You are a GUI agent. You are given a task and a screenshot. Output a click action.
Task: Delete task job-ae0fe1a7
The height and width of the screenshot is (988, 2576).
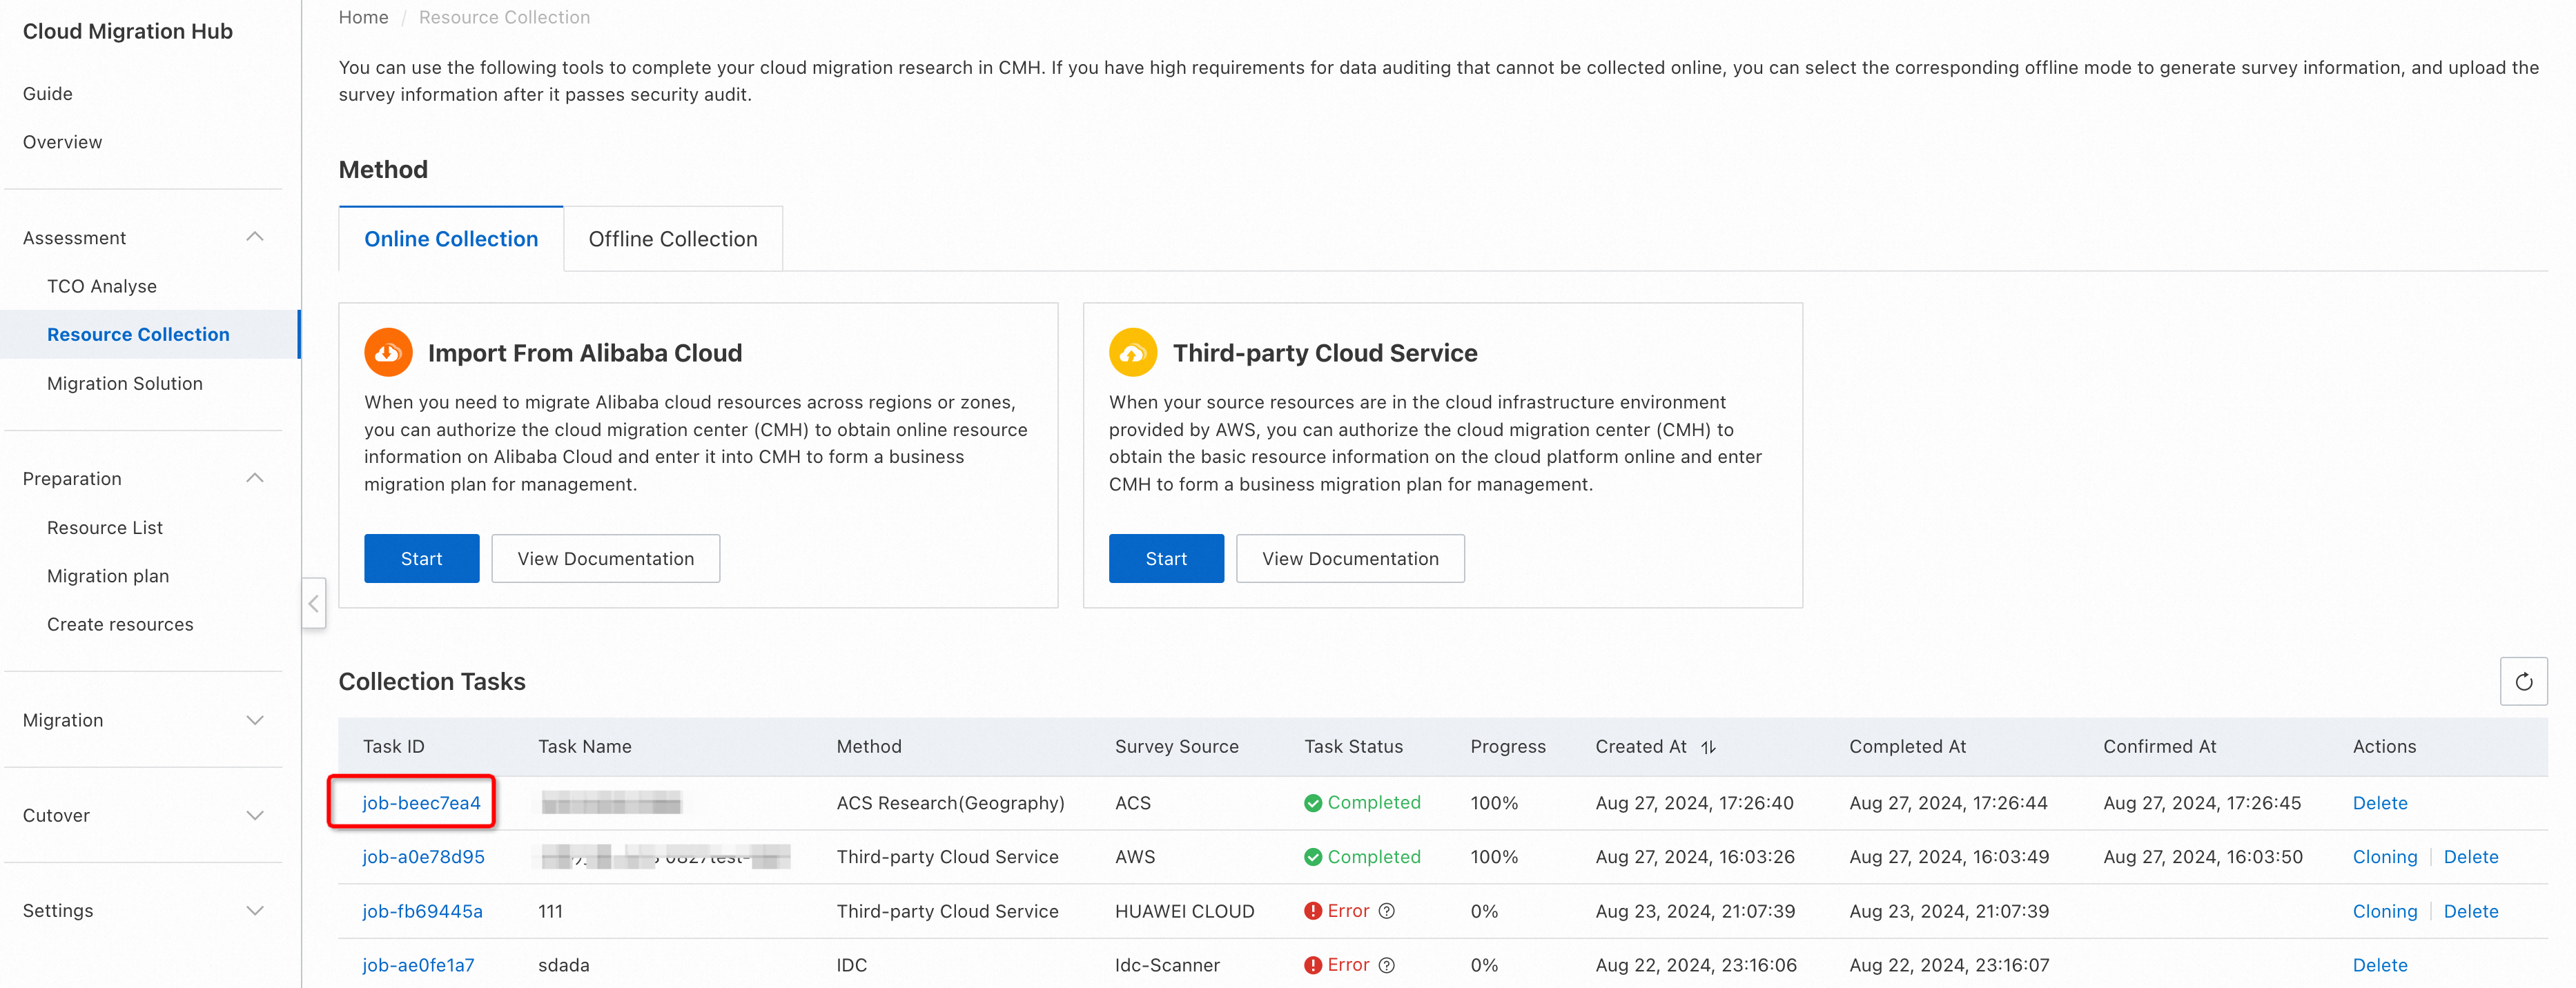[x=2379, y=965]
